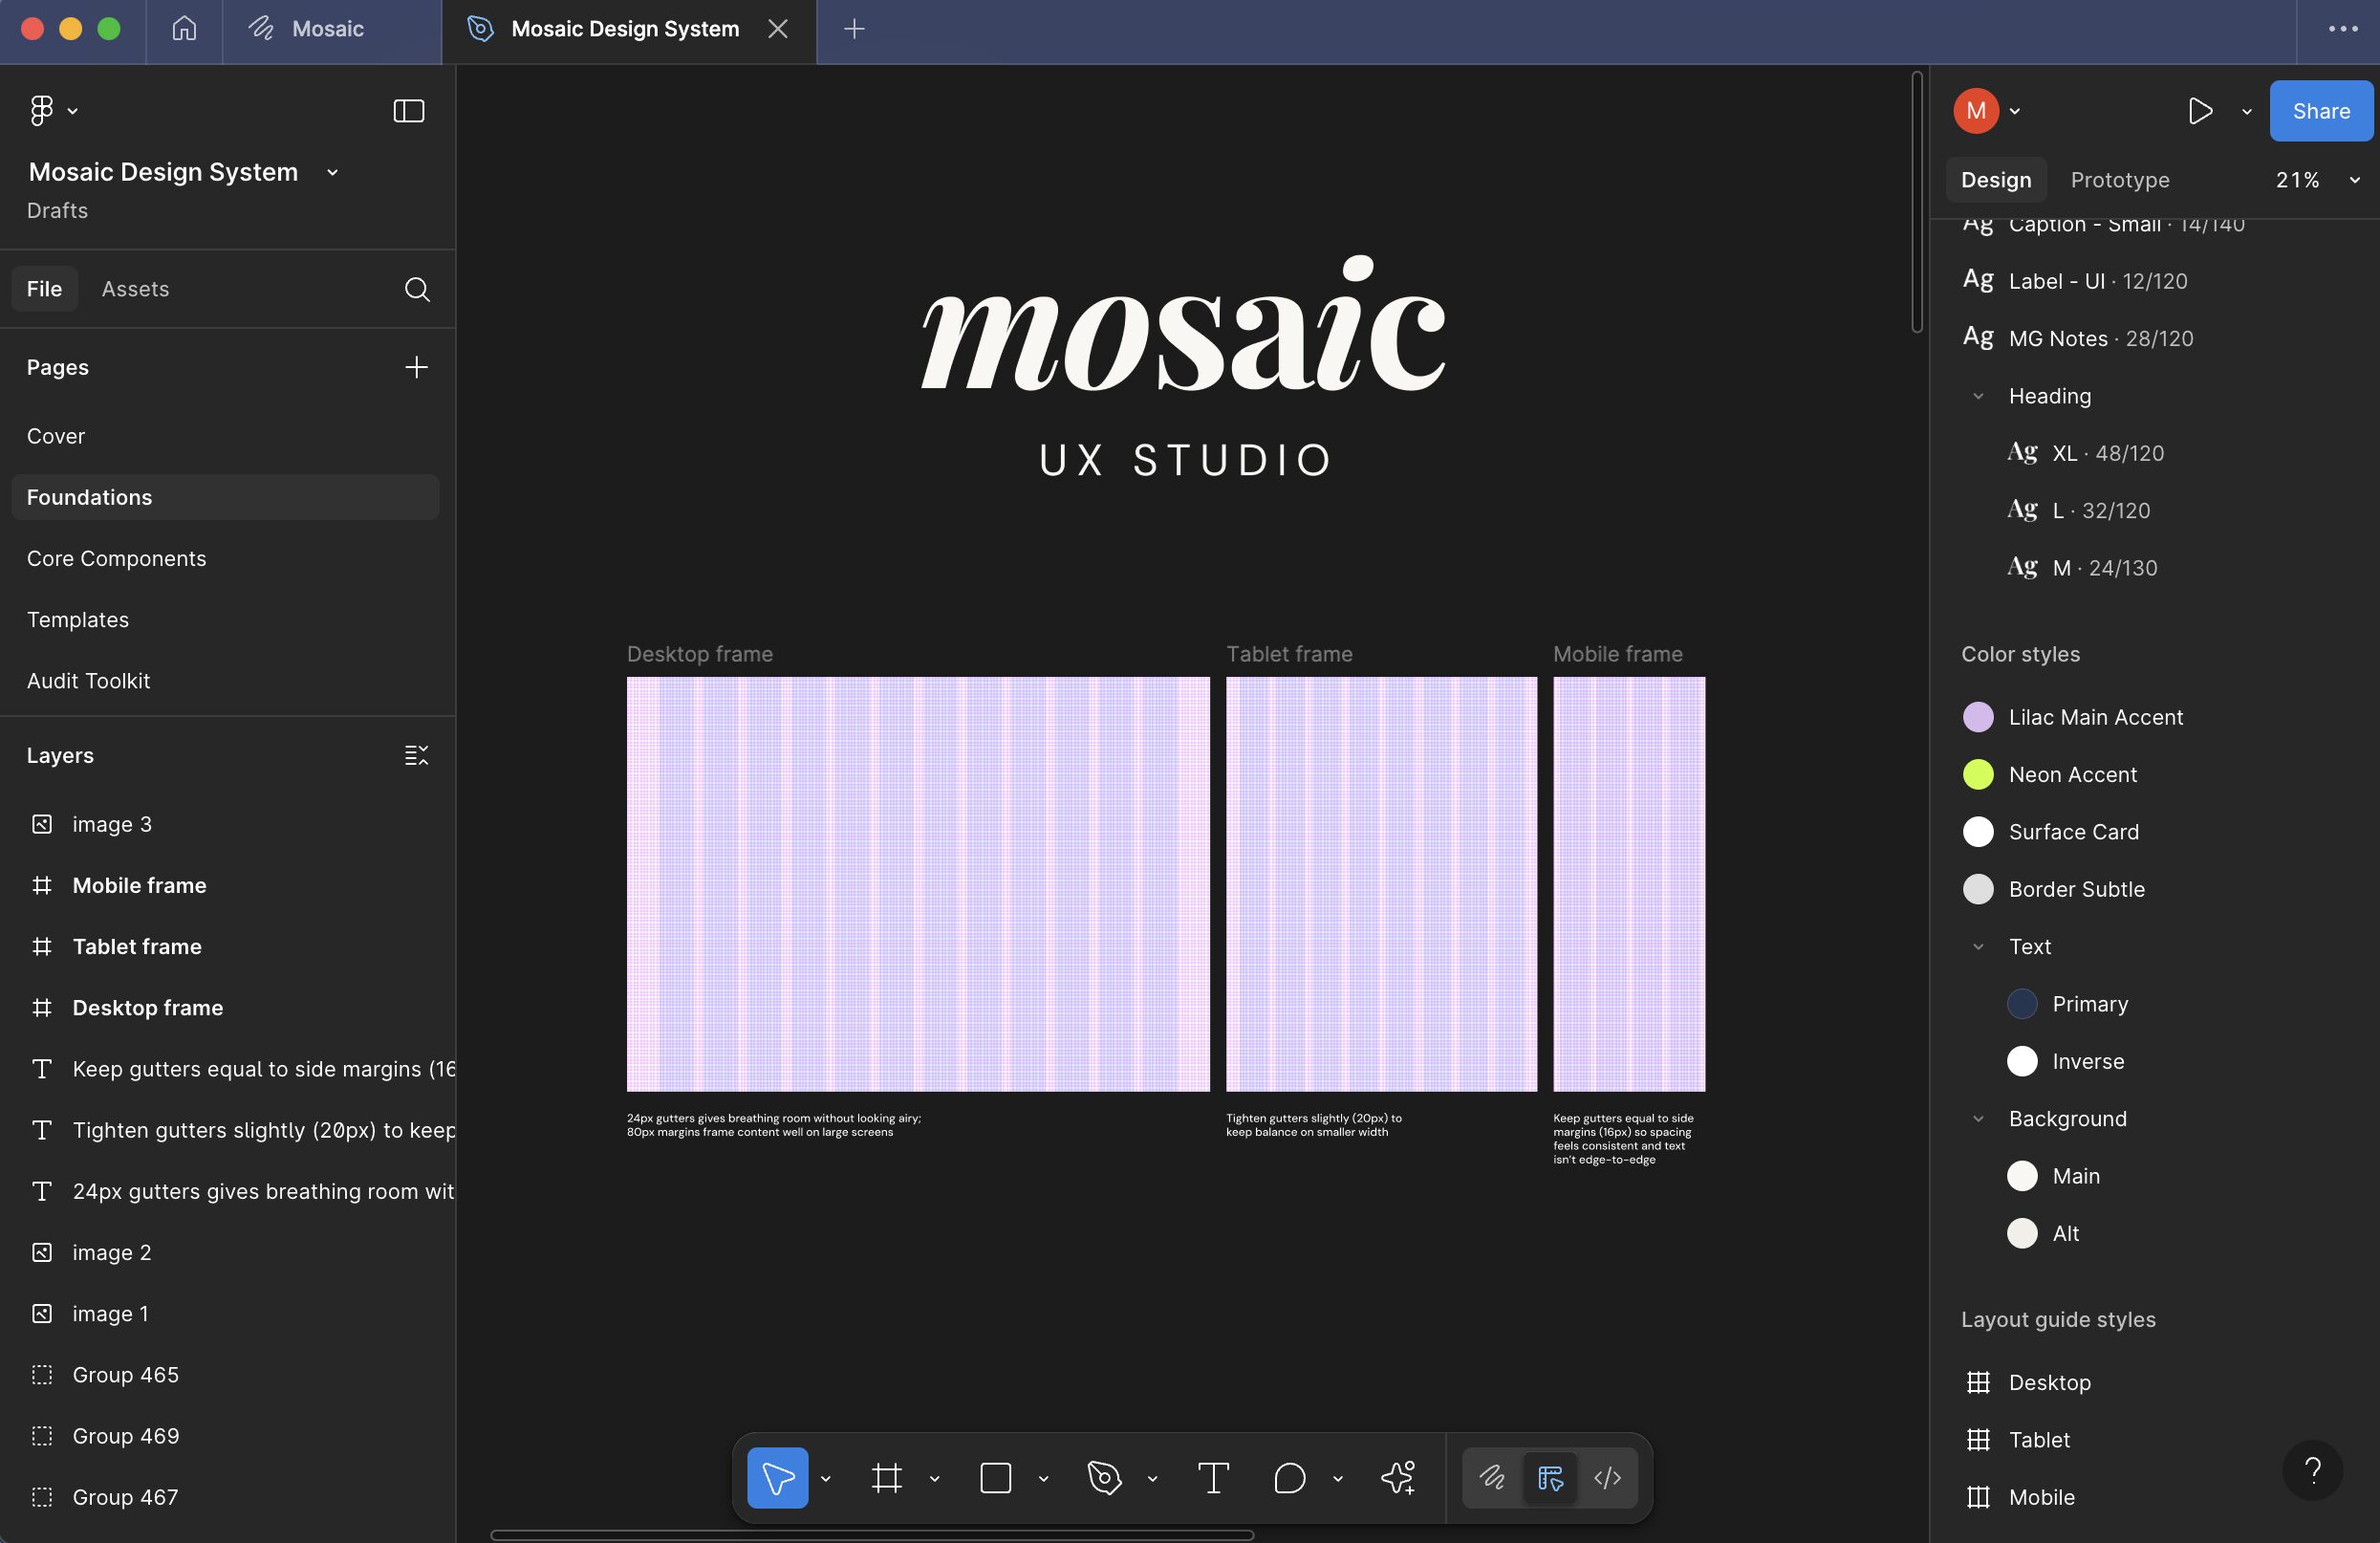
Task: Click the Share button
Action: click(x=2320, y=111)
